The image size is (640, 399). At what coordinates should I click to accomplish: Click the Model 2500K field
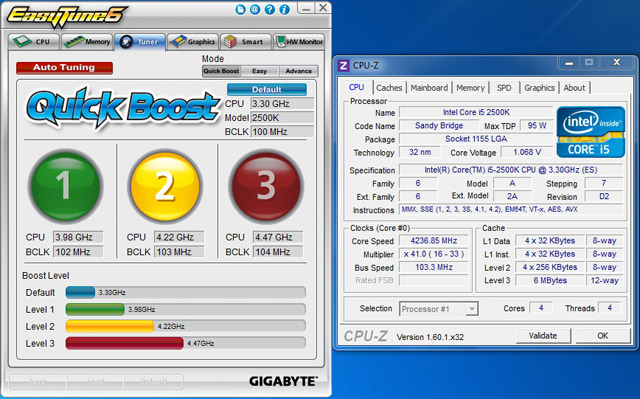coord(282,117)
